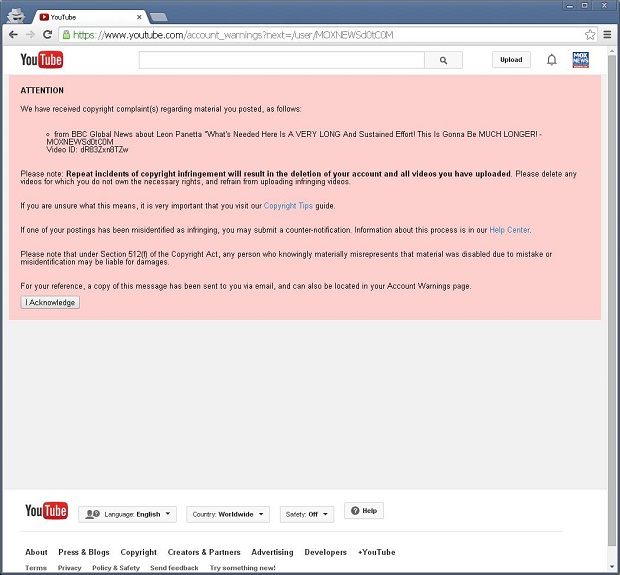The height and width of the screenshot is (575, 620).
Task: Open the Safety Off dropdown
Action: point(306,514)
